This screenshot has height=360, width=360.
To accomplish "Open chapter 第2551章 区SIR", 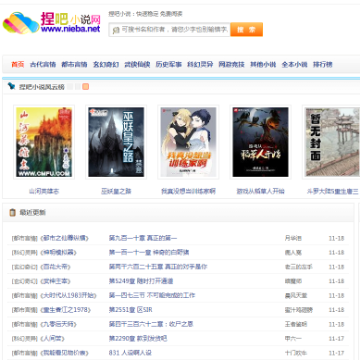I will pos(130,310).
